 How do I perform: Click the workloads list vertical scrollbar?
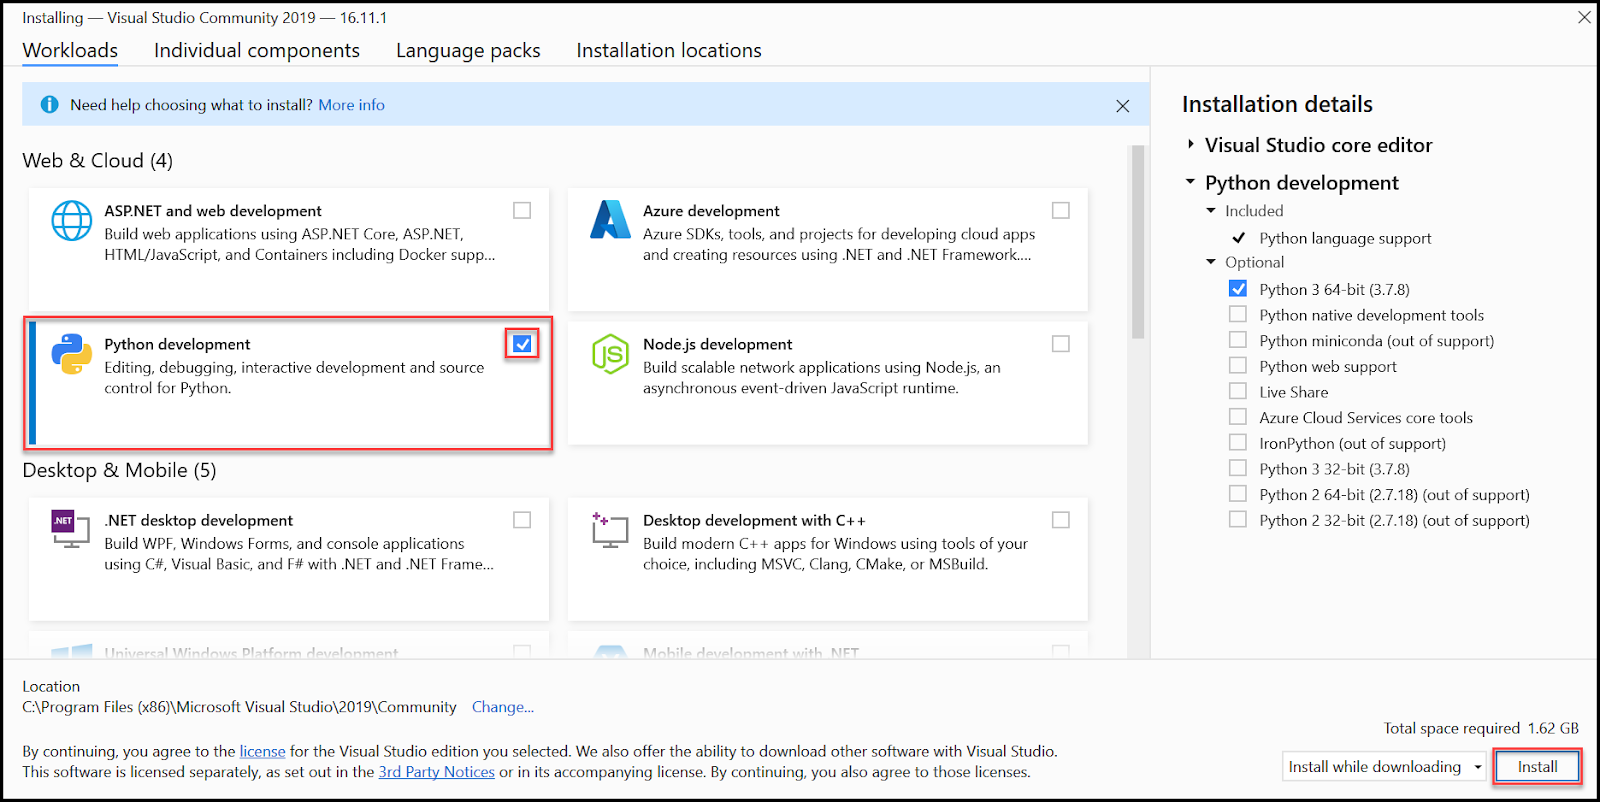(1137, 243)
